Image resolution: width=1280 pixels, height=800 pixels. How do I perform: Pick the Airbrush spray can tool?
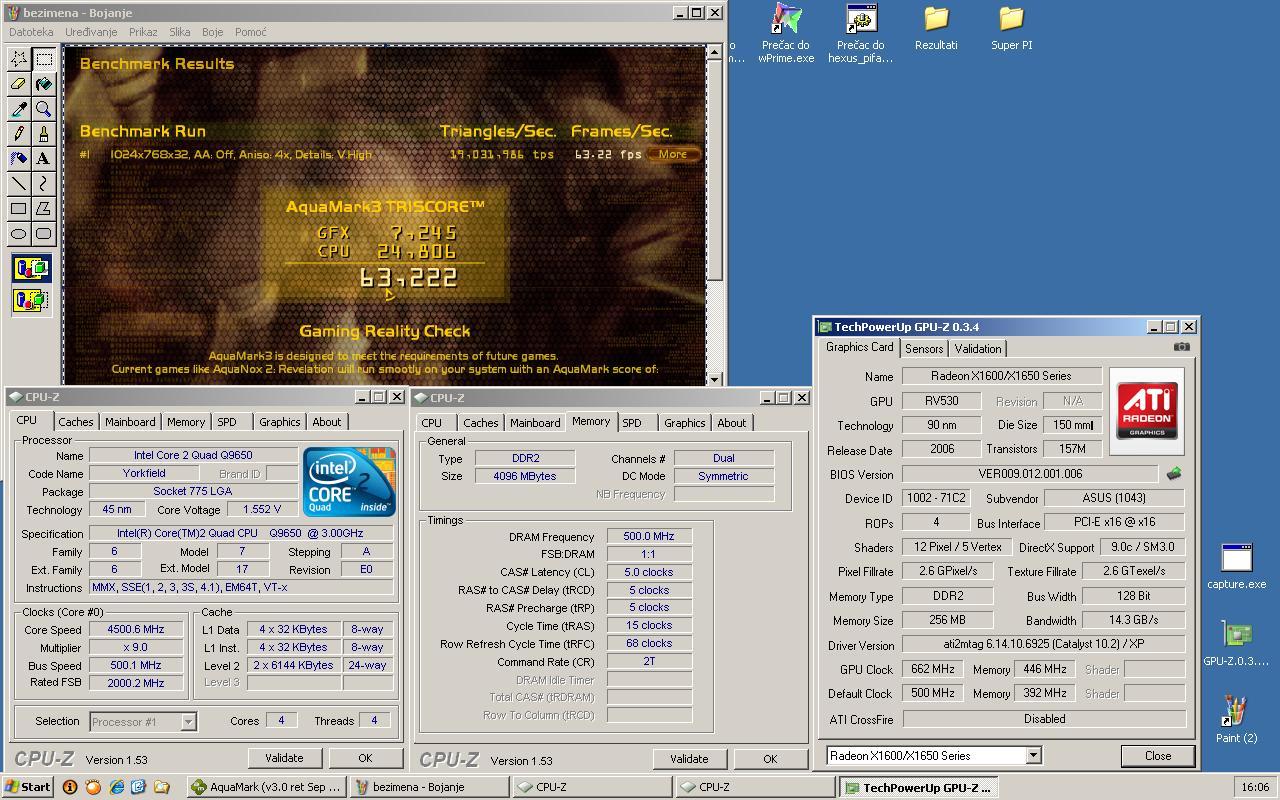click(x=19, y=159)
